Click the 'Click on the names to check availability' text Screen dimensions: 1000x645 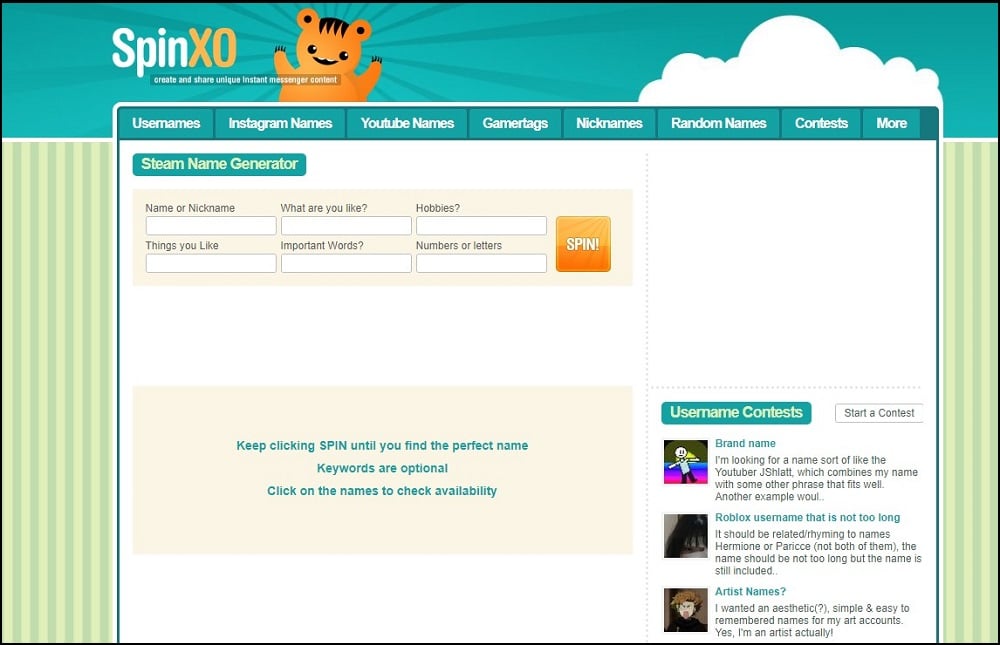(x=382, y=491)
